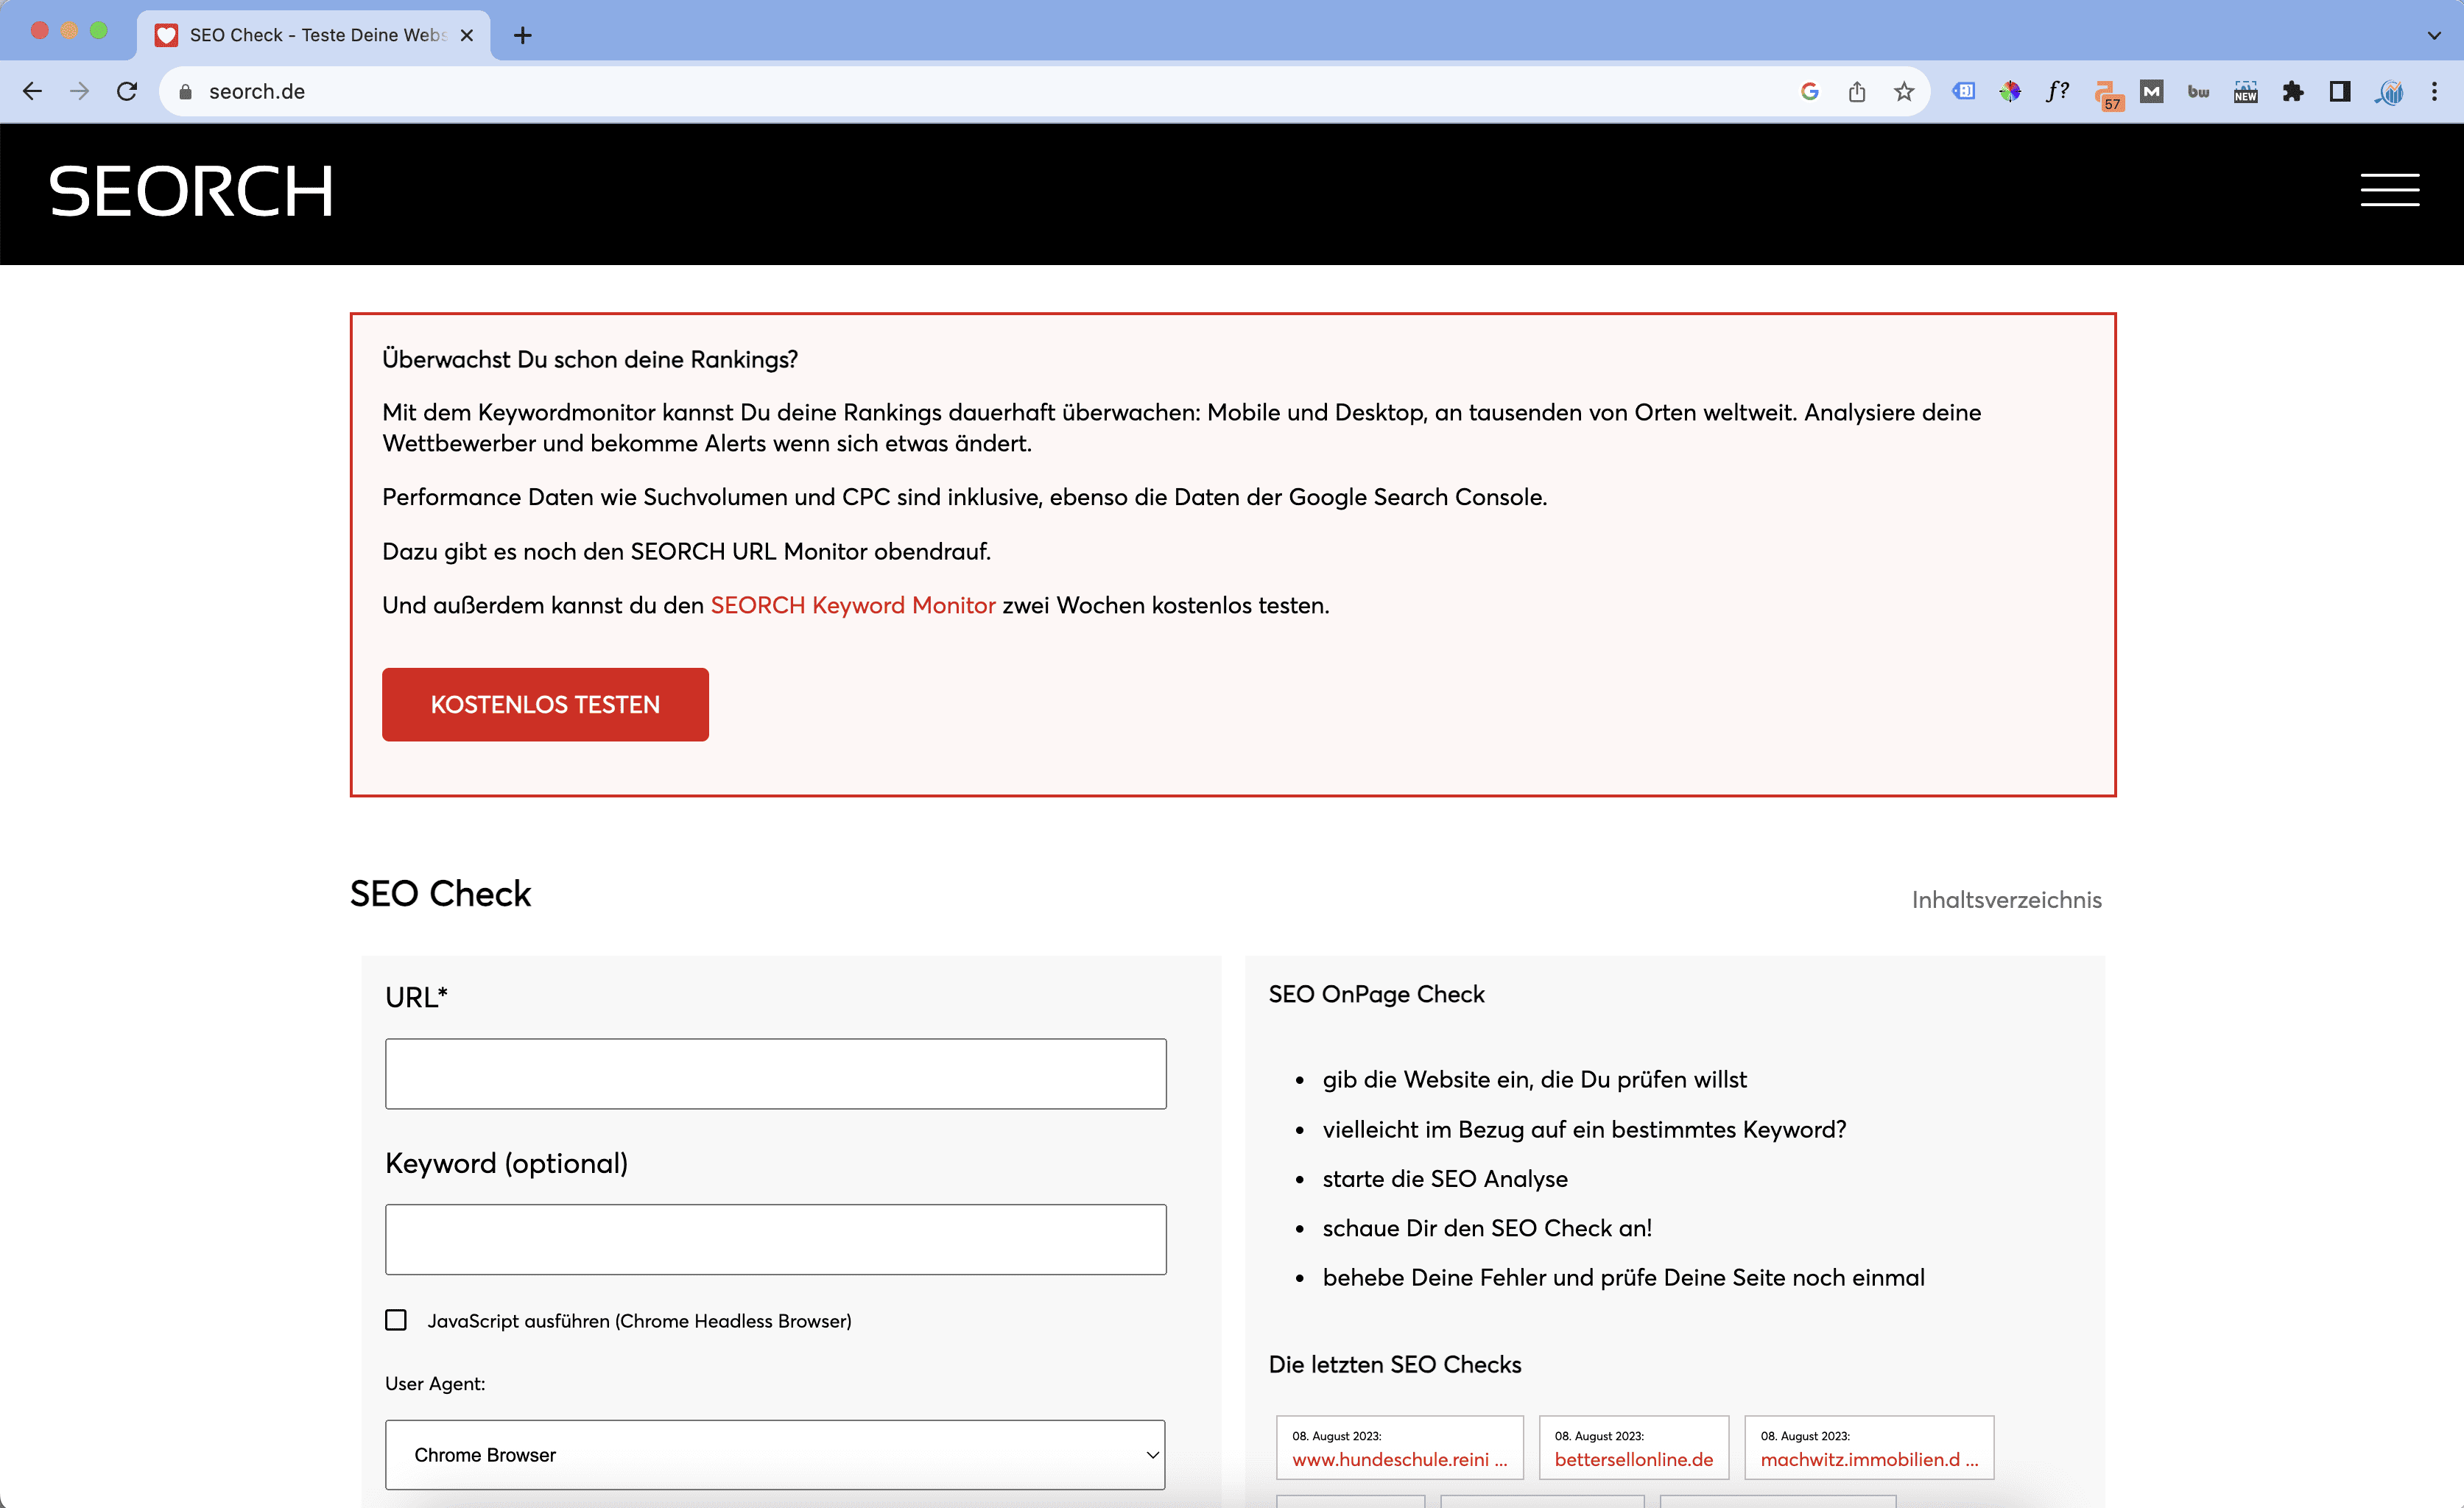View site info via lock icon
The height and width of the screenshot is (1508, 2464).
[185, 92]
